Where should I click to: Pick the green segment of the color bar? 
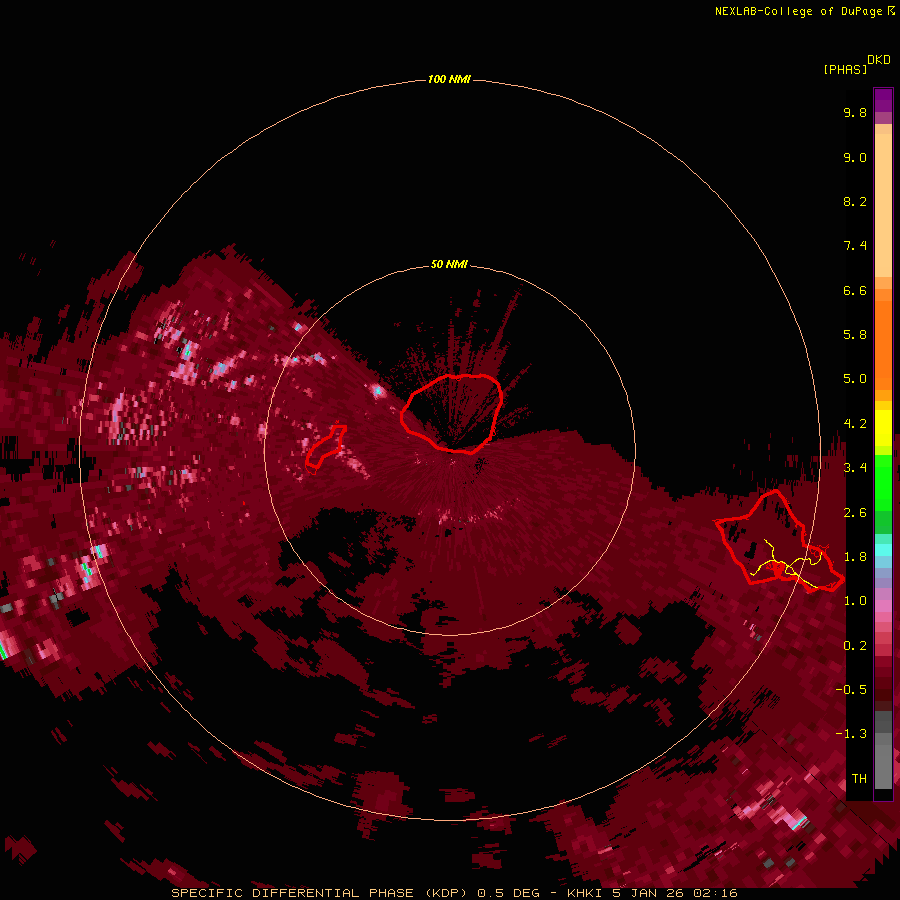[883, 483]
